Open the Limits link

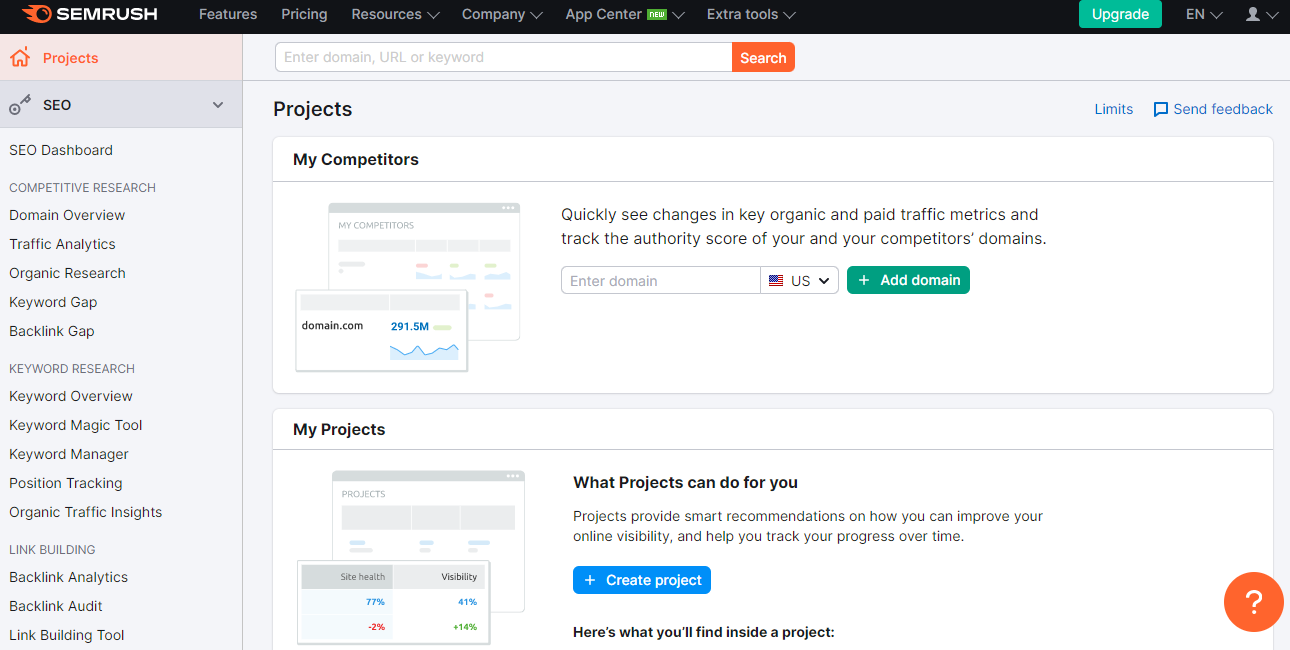pos(1114,109)
